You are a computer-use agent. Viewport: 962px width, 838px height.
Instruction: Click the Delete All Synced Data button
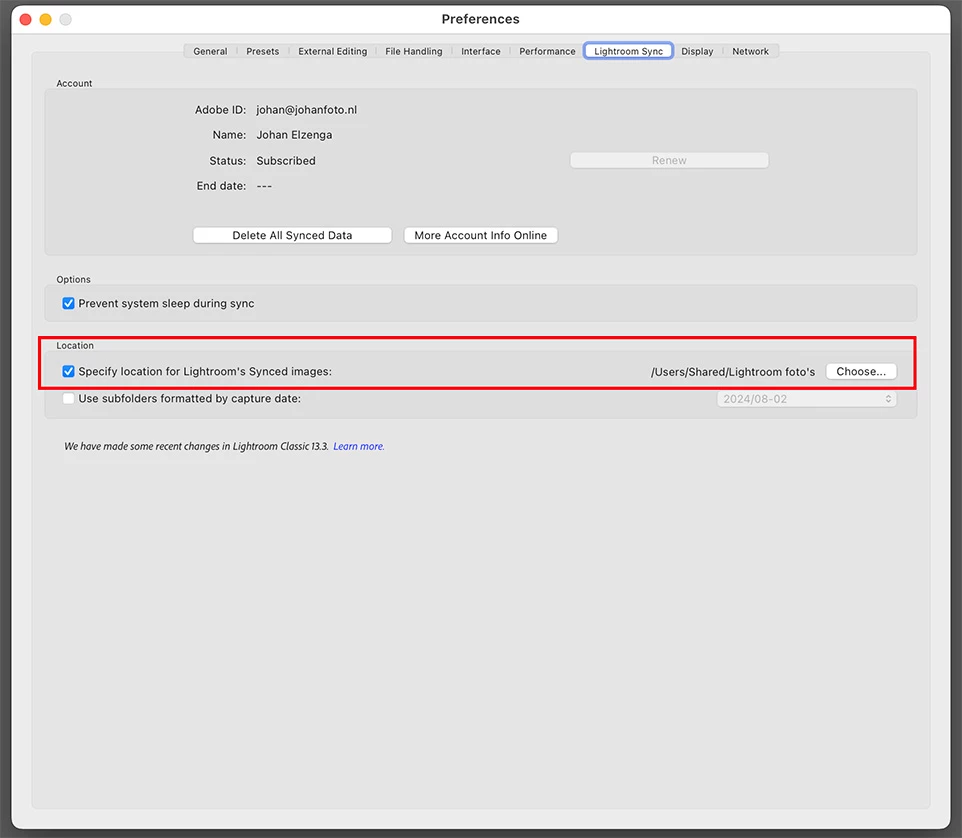click(x=292, y=236)
